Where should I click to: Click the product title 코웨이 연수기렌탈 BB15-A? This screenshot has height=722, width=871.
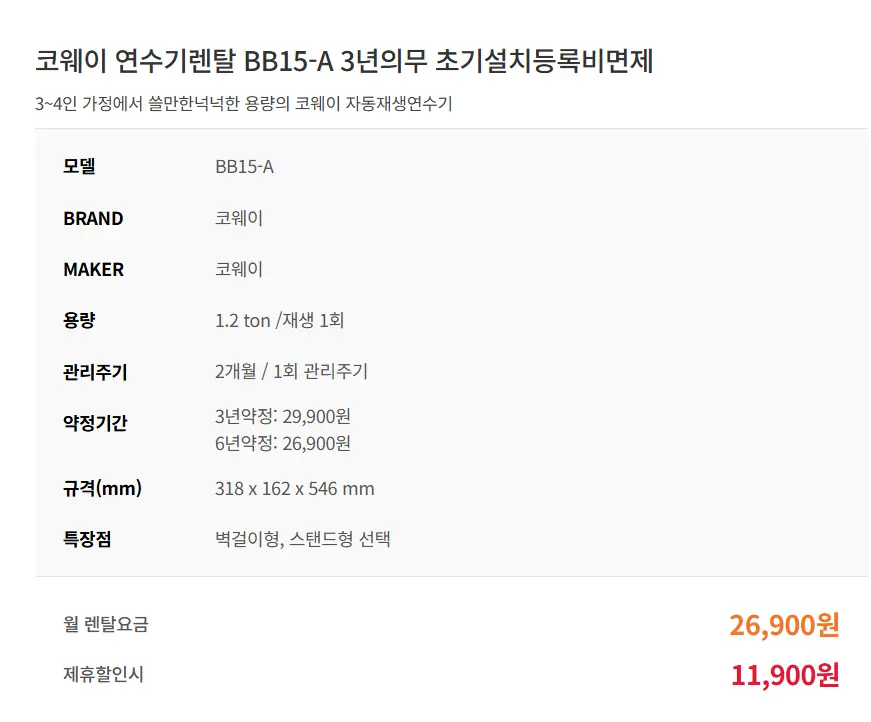(x=344, y=62)
